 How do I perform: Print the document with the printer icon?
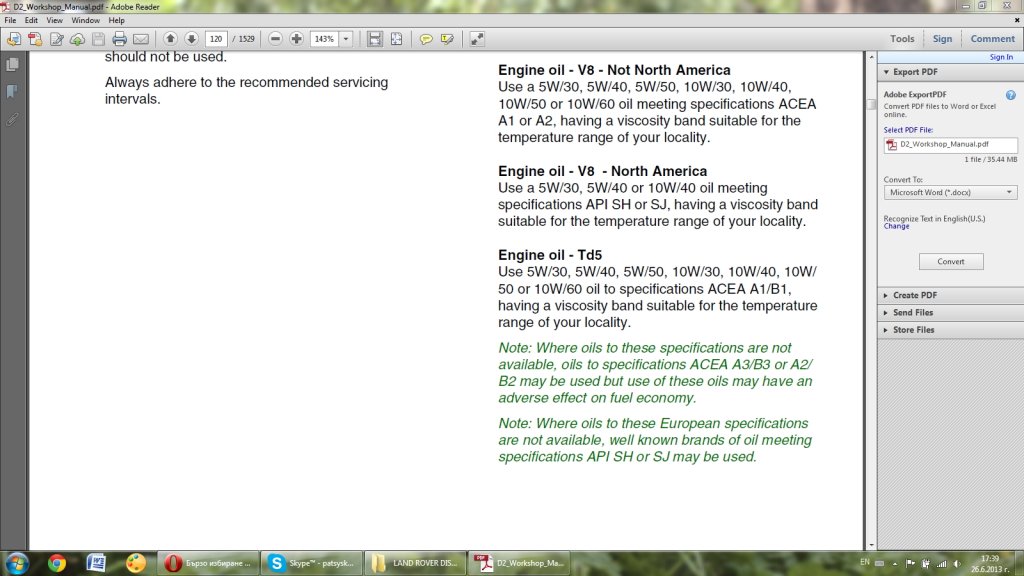click(120, 39)
